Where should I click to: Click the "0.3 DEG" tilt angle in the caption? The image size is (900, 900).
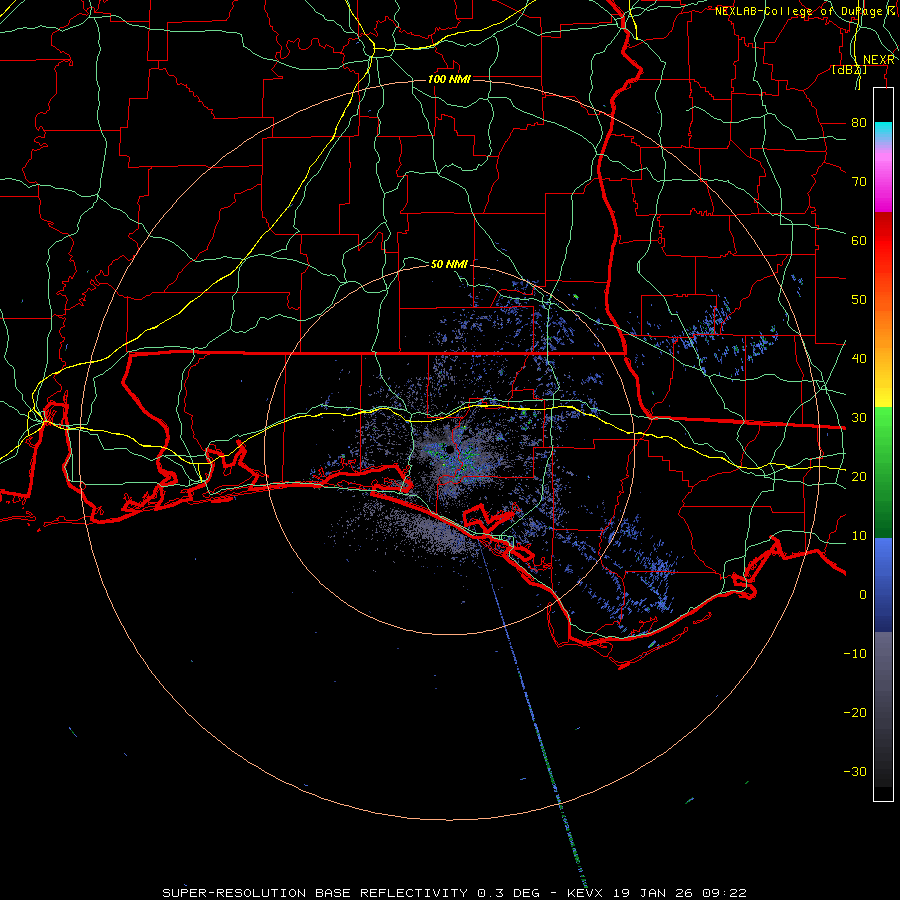(508, 893)
